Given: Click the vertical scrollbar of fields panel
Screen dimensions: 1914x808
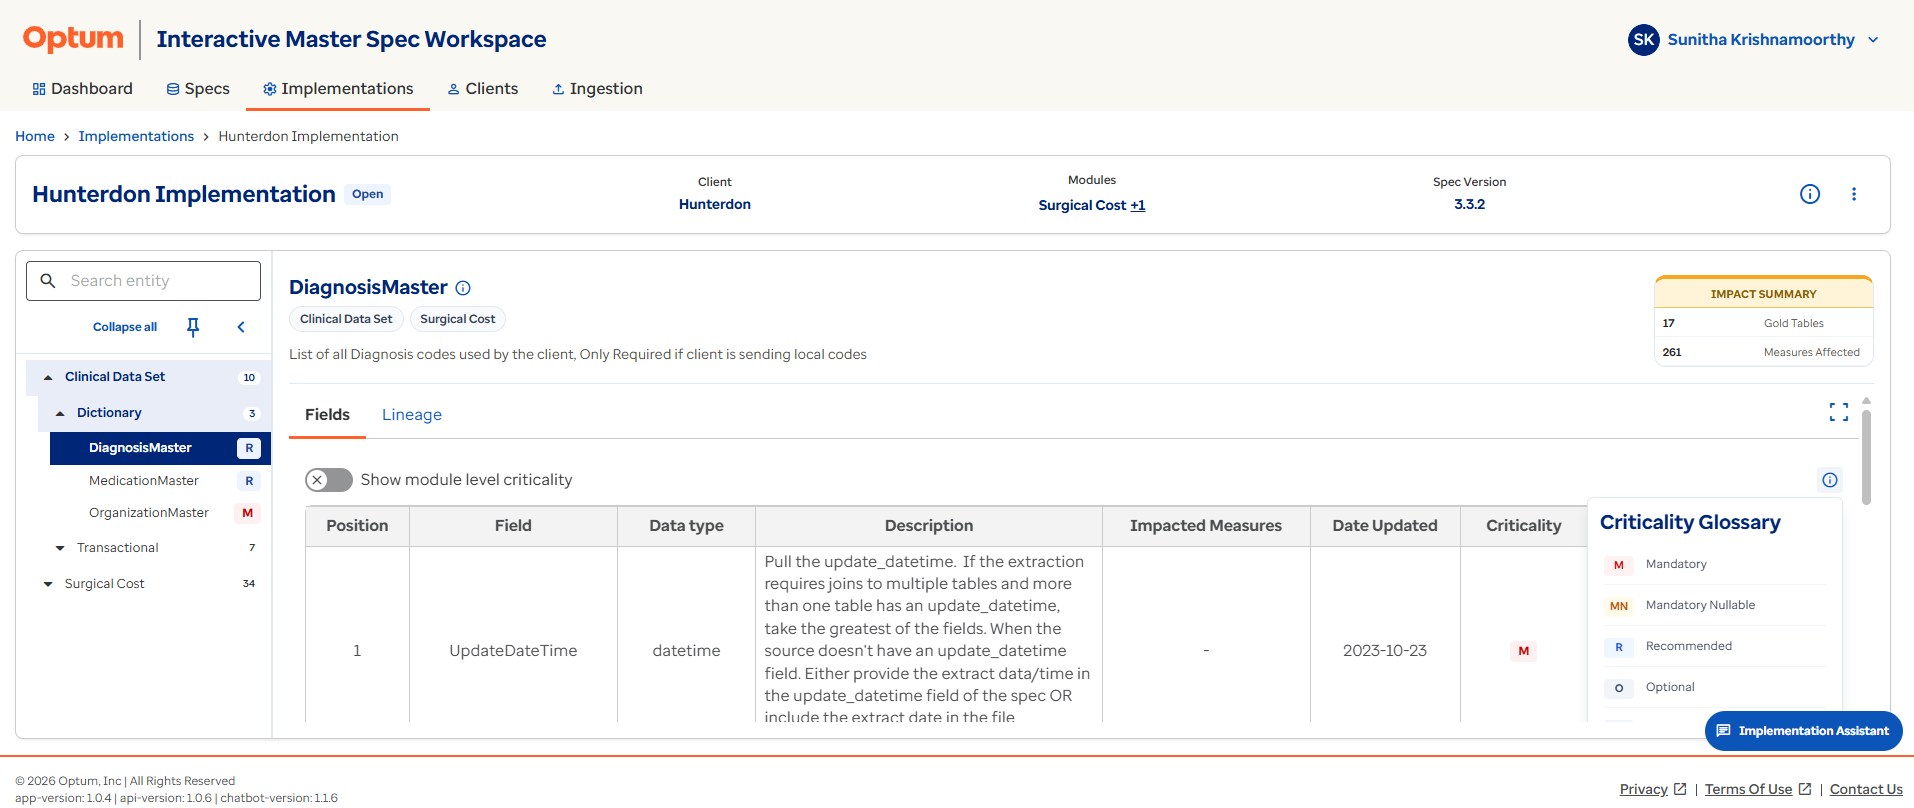Looking at the screenshot, I should tap(1866, 457).
